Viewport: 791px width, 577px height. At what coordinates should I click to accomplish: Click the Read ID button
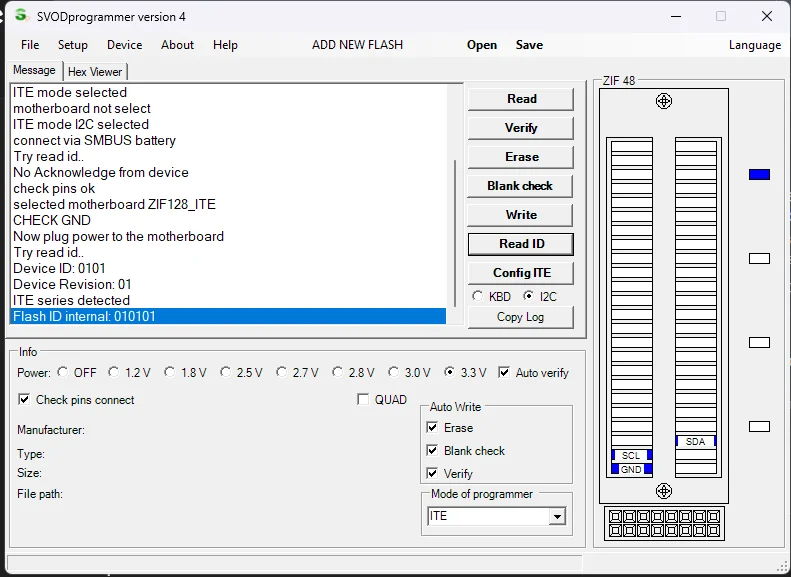(x=521, y=244)
